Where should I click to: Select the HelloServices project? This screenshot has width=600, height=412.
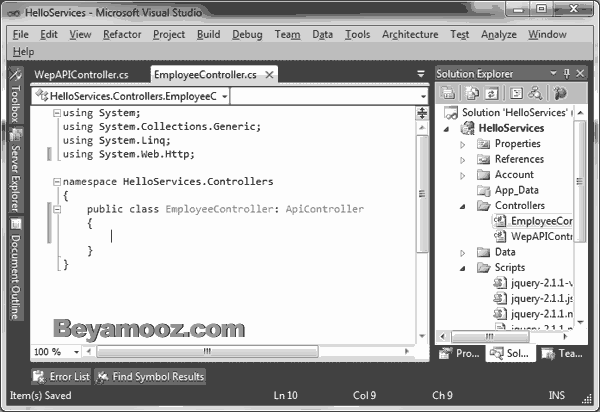click(x=511, y=128)
